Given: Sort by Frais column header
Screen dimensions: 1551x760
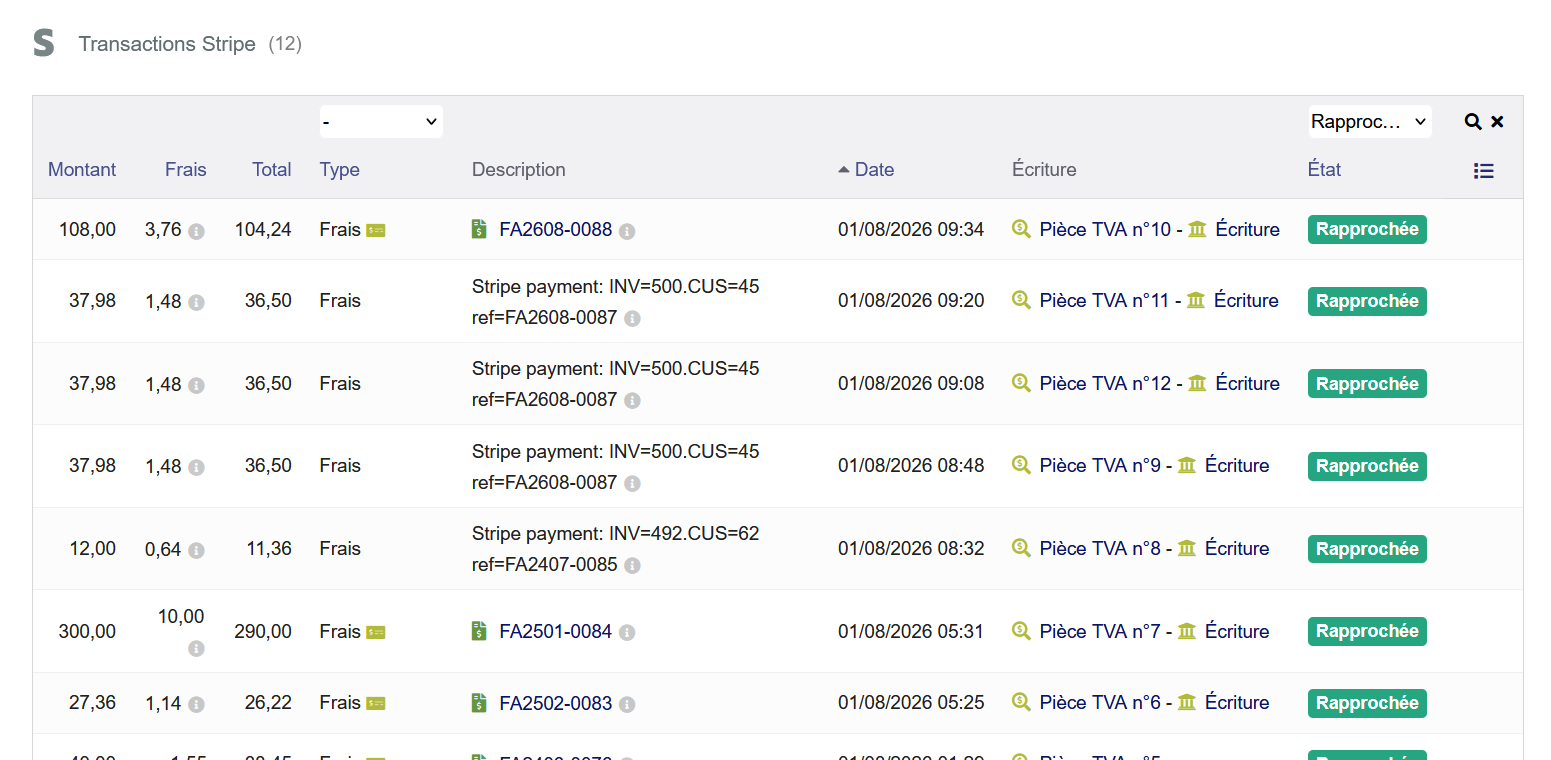Looking at the screenshot, I should (186, 170).
